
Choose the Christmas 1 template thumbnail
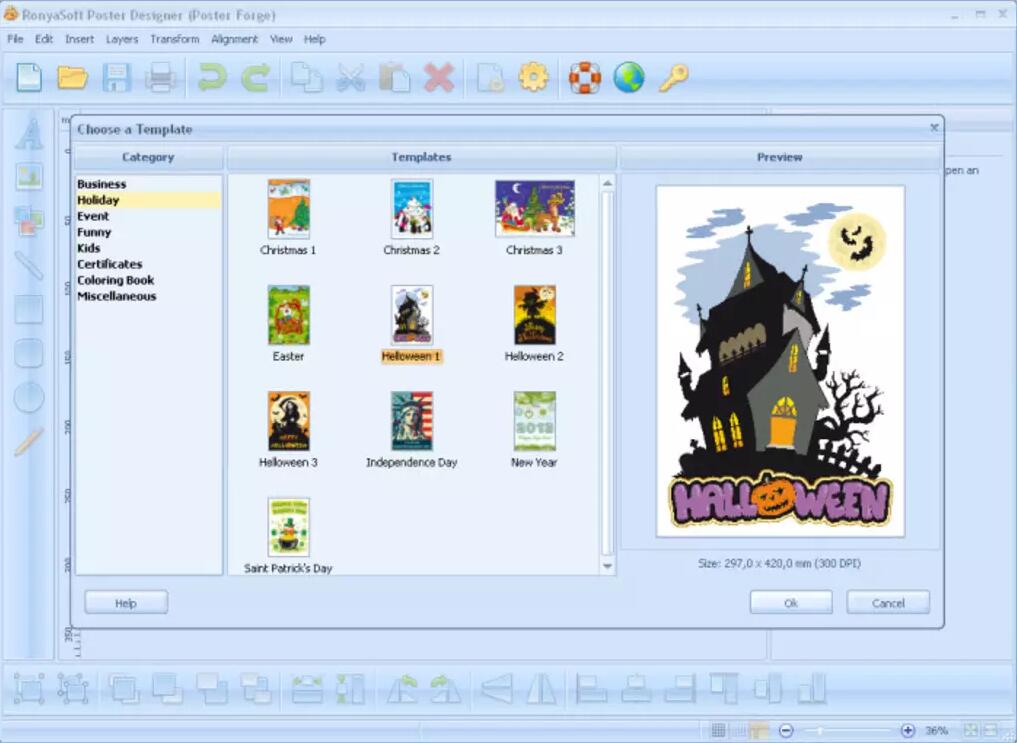tap(289, 209)
